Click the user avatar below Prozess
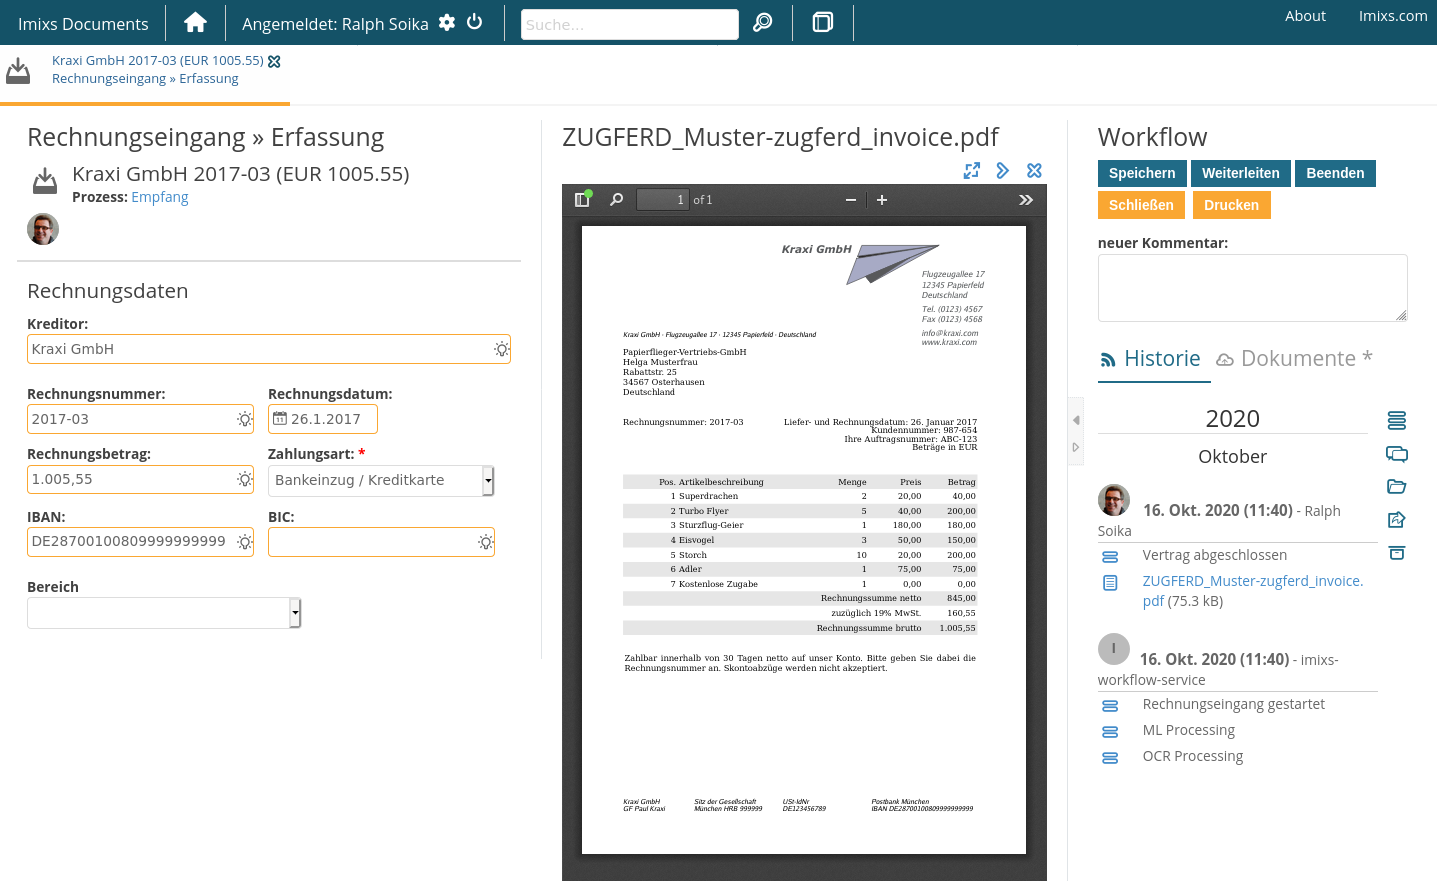Image resolution: width=1437 pixels, height=881 pixels. pyautogui.click(x=43, y=229)
